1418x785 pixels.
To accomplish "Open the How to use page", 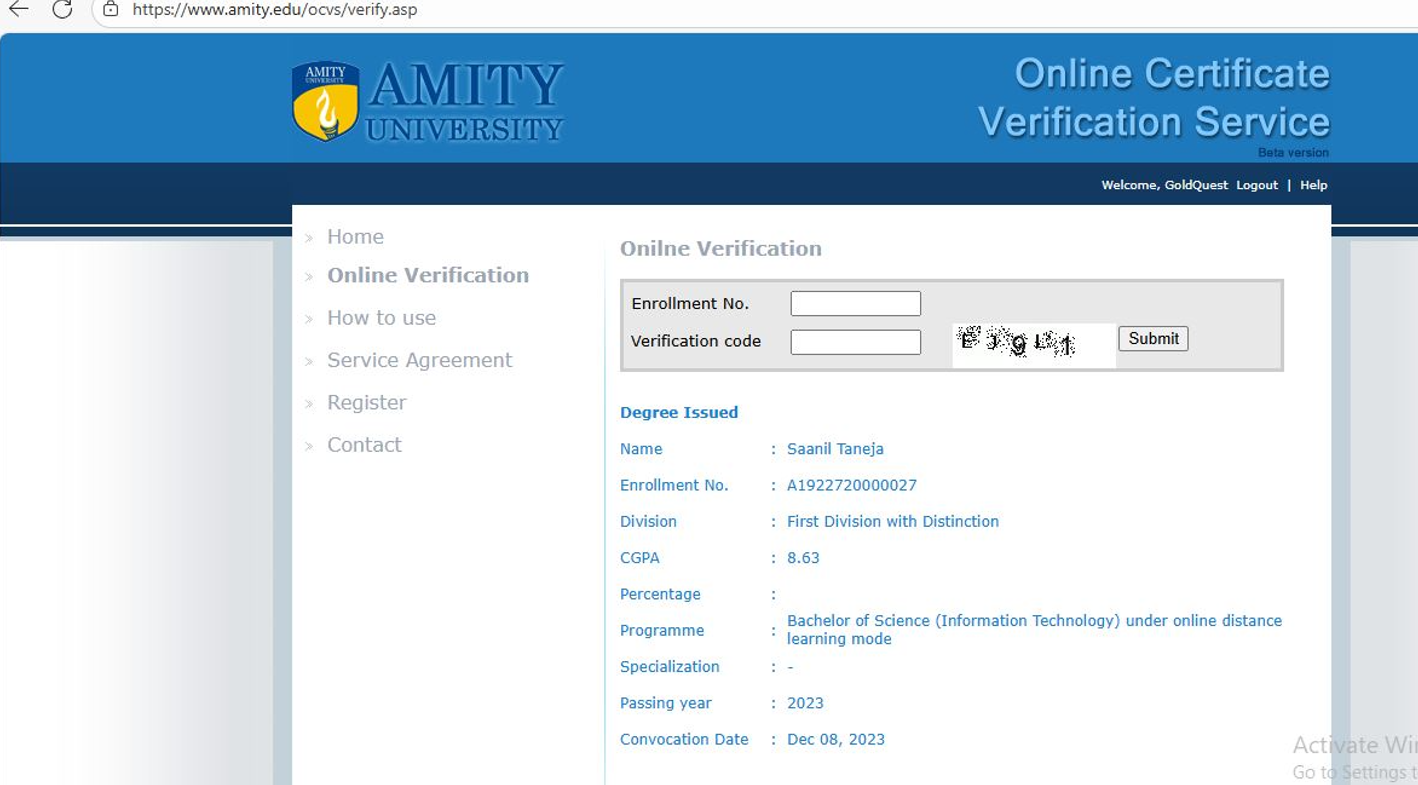I will point(381,318).
